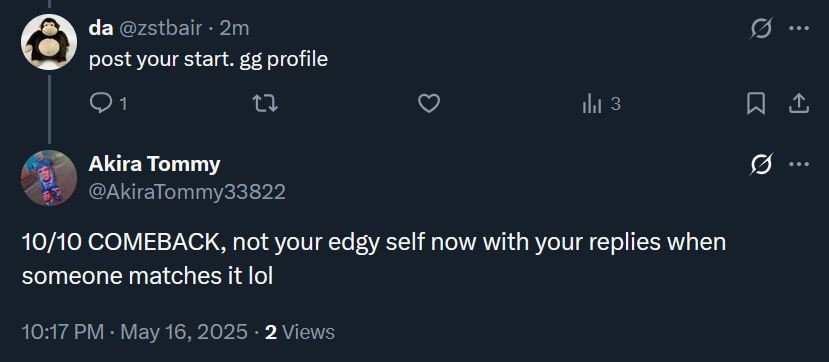Viewport: 829px width, 362px height.
Task: Open profile via 'da' display name
Action: click(101, 28)
